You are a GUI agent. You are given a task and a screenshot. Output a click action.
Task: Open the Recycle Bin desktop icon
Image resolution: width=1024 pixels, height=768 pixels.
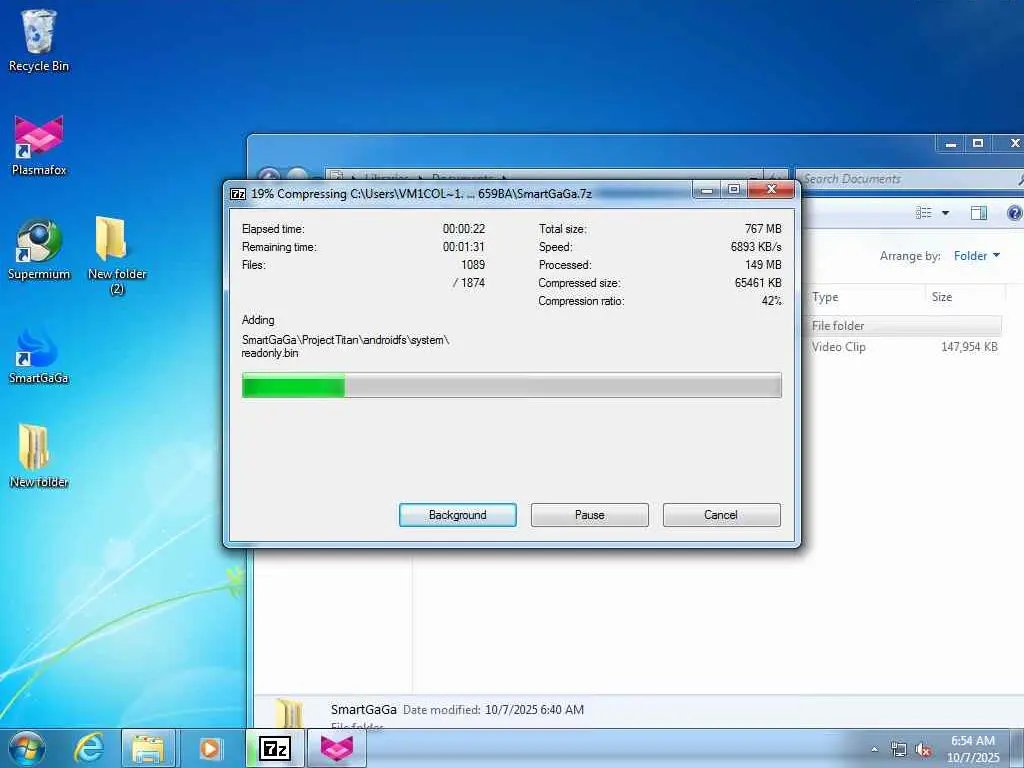pyautogui.click(x=39, y=40)
